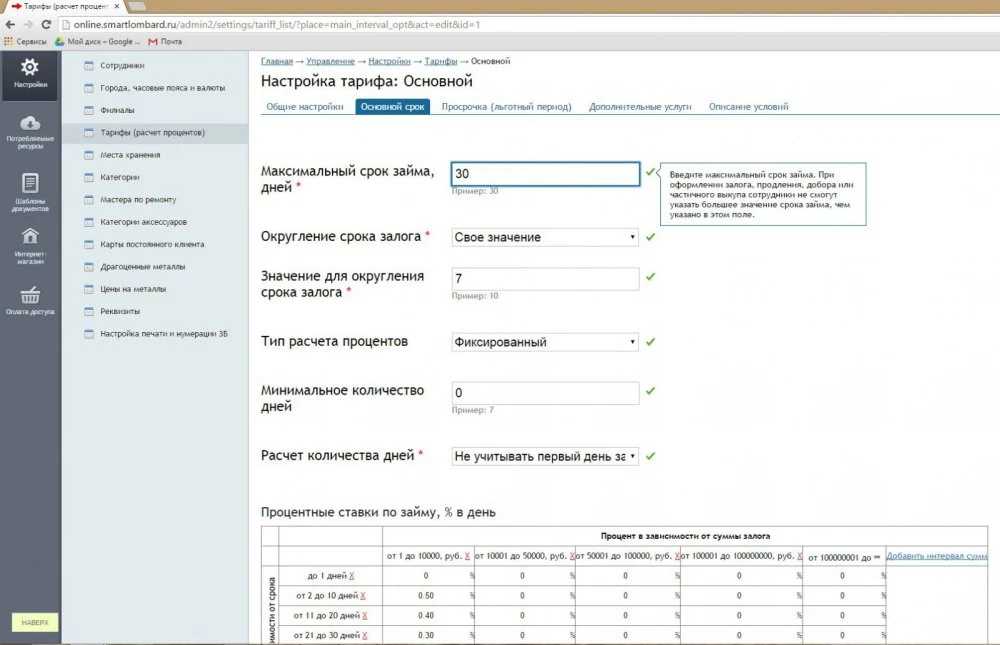Open Сервисы apps bookmark

pyautogui.click(x=26, y=41)
